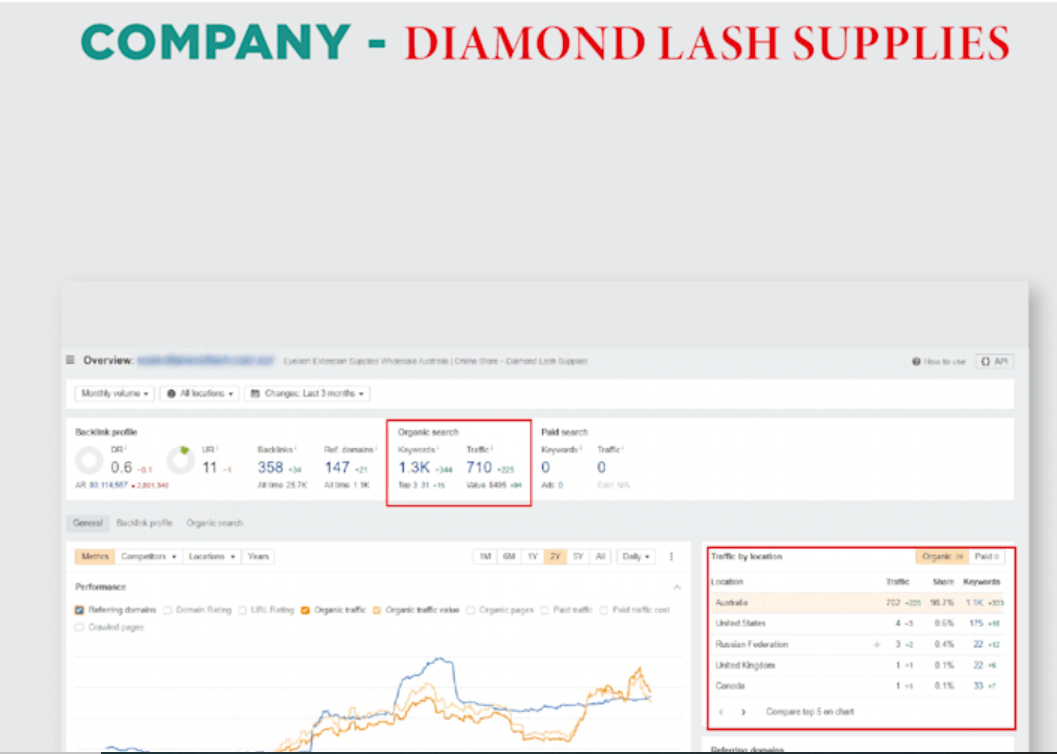
Task: Uncheck the Organic traffic value checkbox
Action: click(377, 610)
